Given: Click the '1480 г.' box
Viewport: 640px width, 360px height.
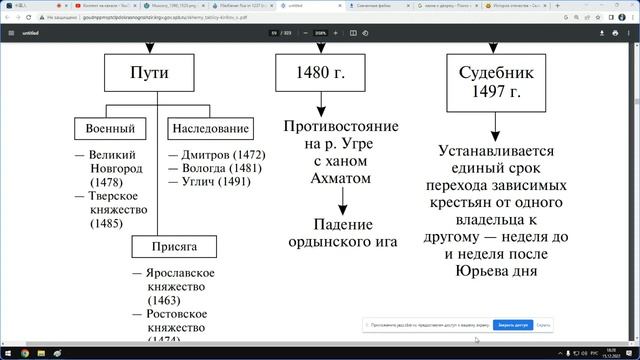Looking at the screenshot, I should click(320, 73).
